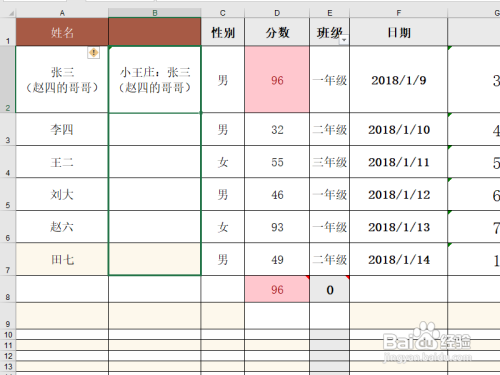Select row 9 header
Screen dimensions: 500x375
(8, 316)
